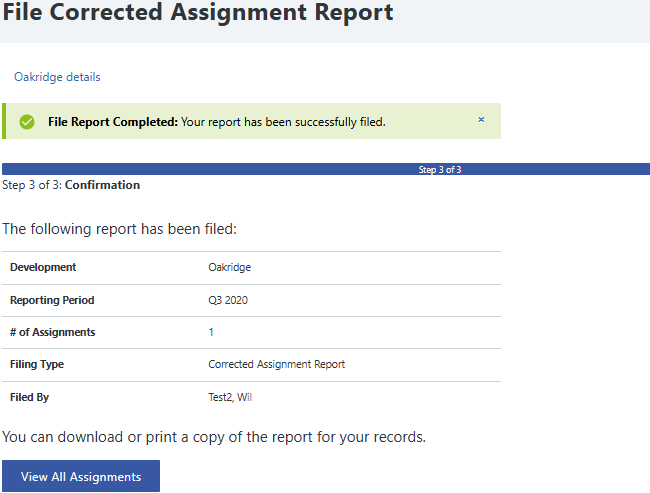
Task: Click the blue Step 3 of 3 progress bar
Action: click(326, 169)
